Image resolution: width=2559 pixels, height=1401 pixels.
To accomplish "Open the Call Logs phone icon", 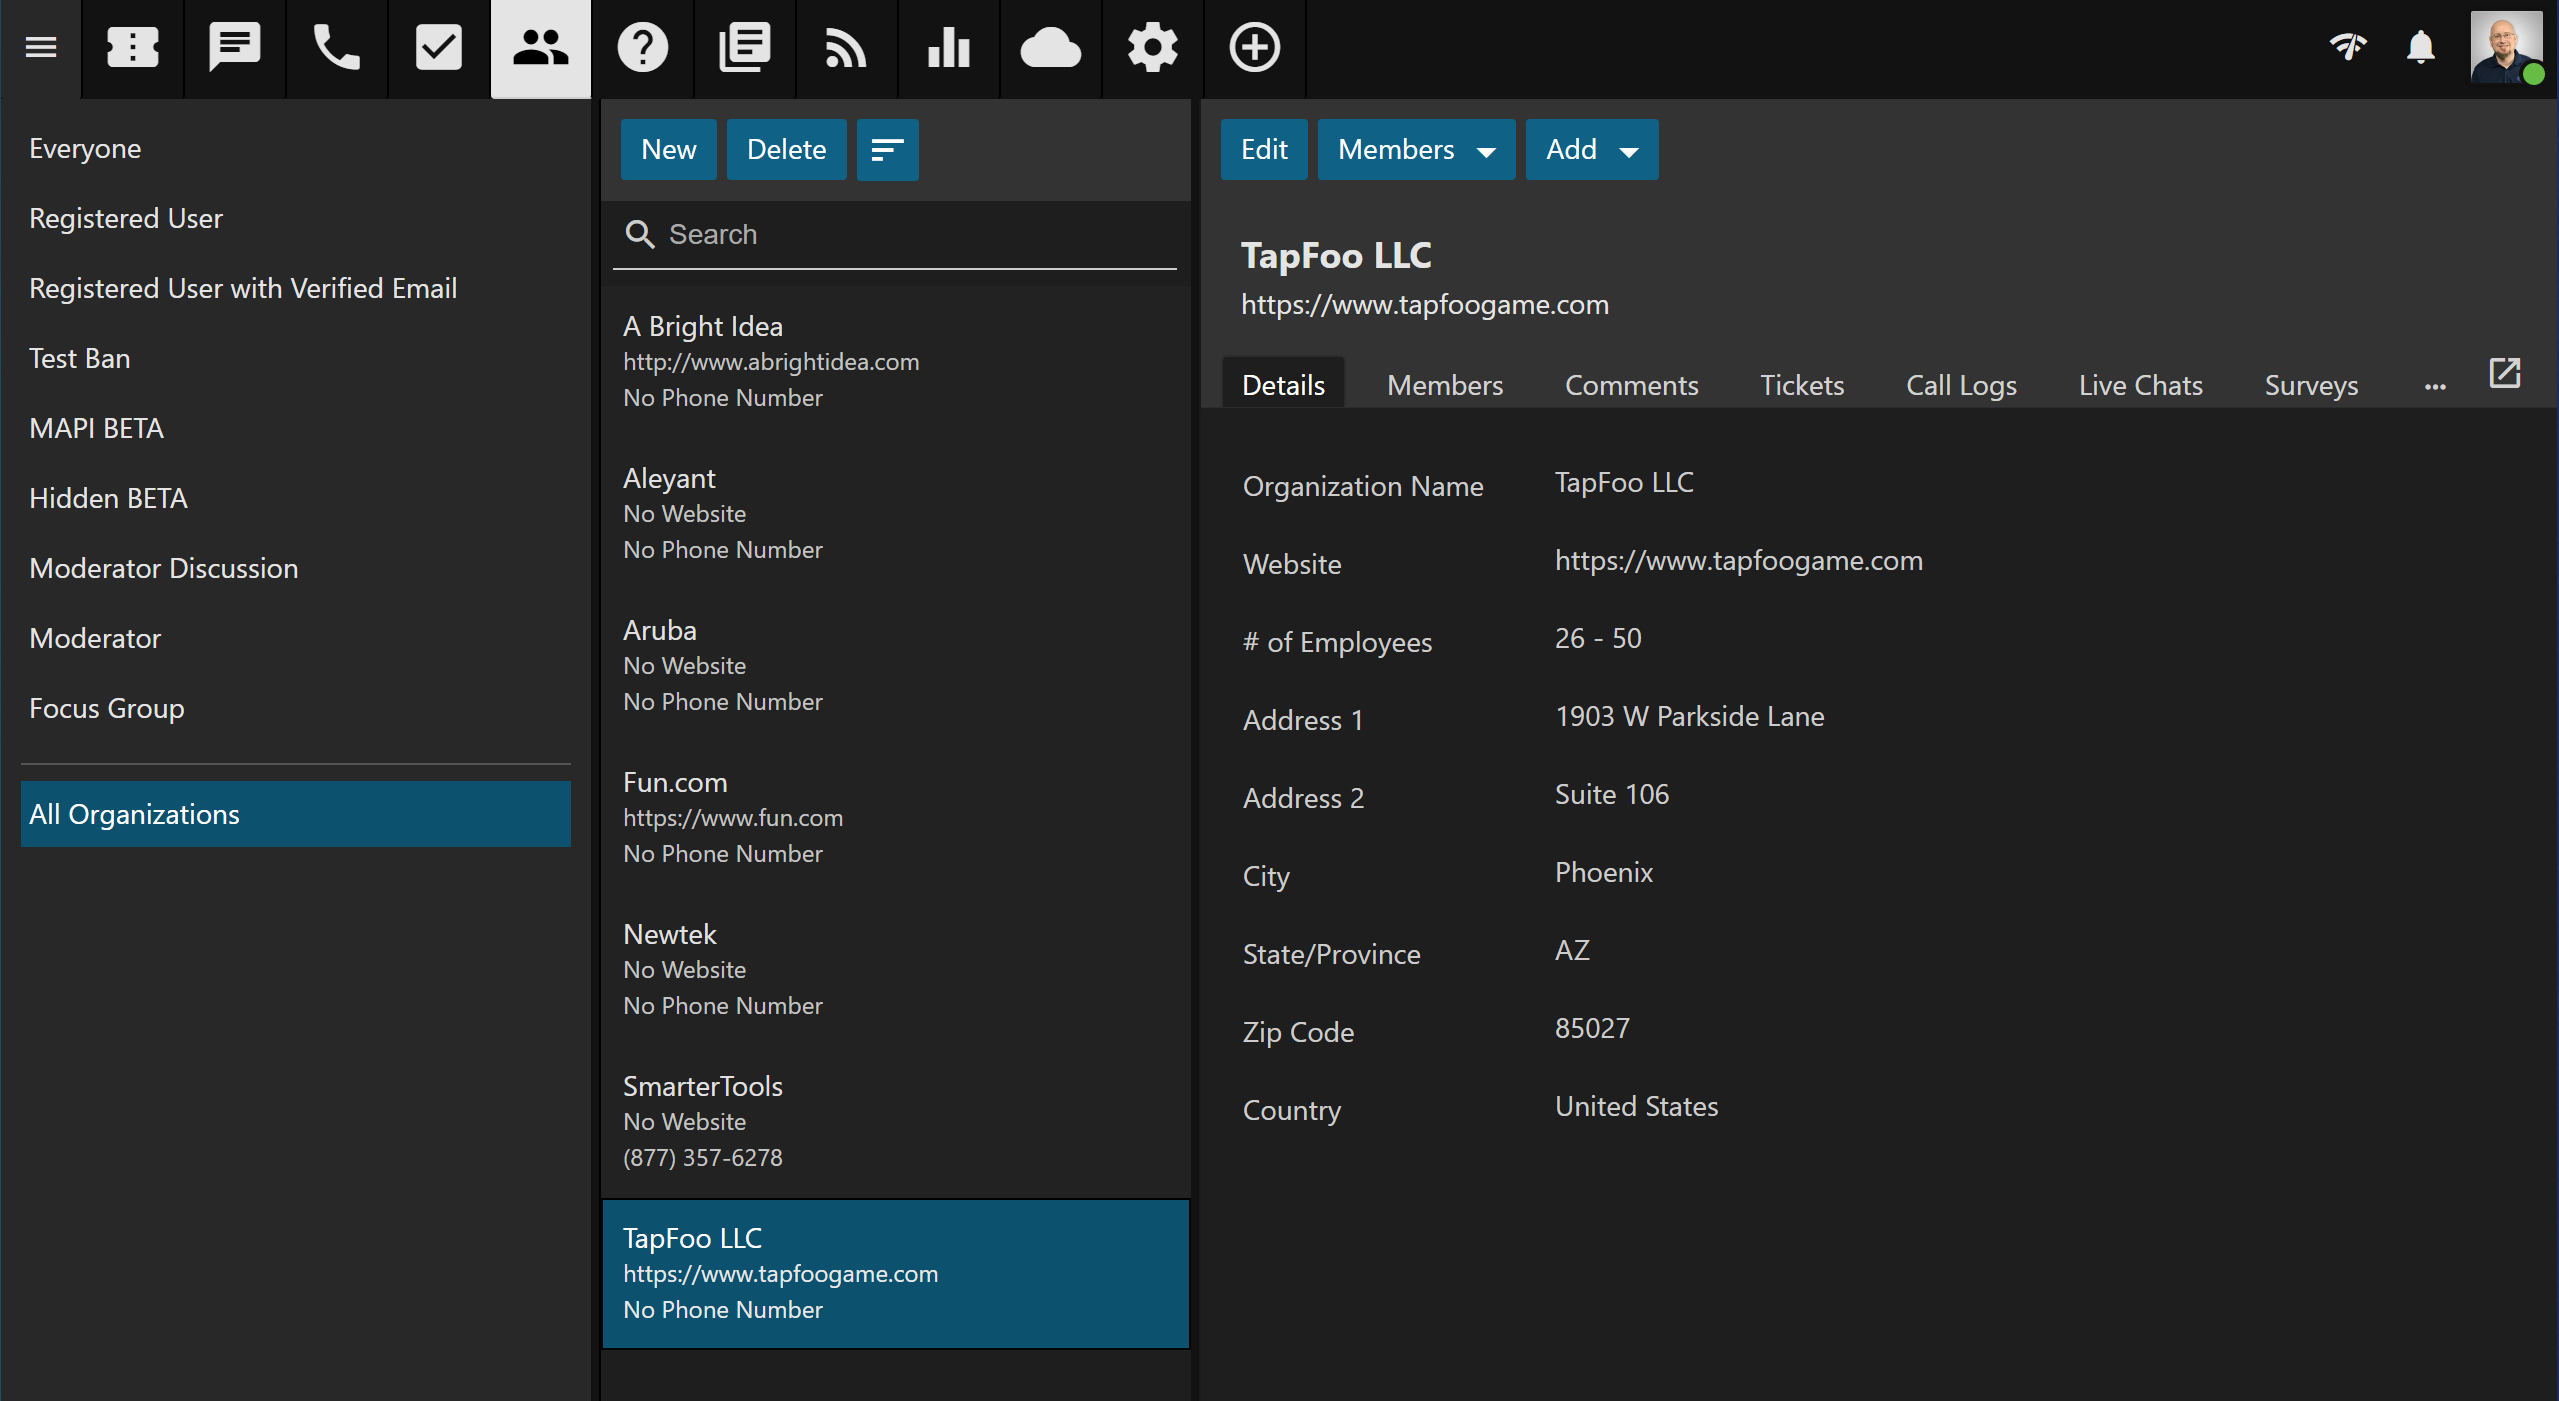I will click(x=337, y=48).
